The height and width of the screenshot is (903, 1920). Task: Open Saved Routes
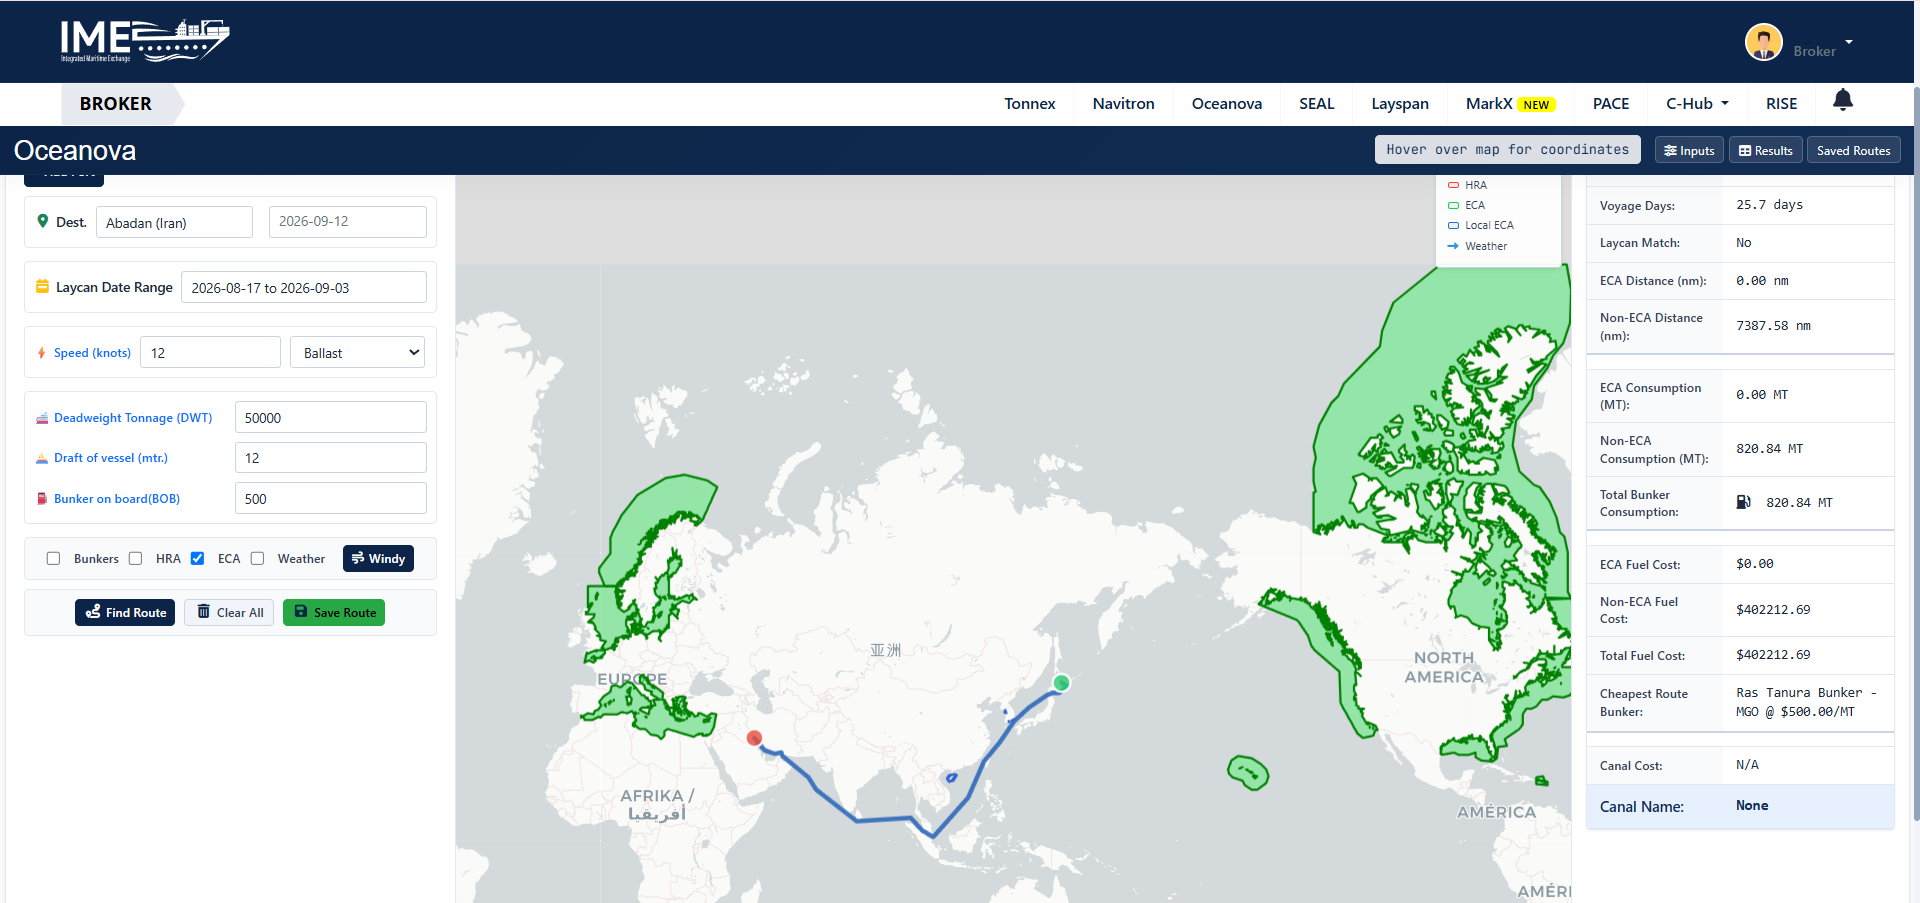pyautogui.click(x=1853, y=150)
